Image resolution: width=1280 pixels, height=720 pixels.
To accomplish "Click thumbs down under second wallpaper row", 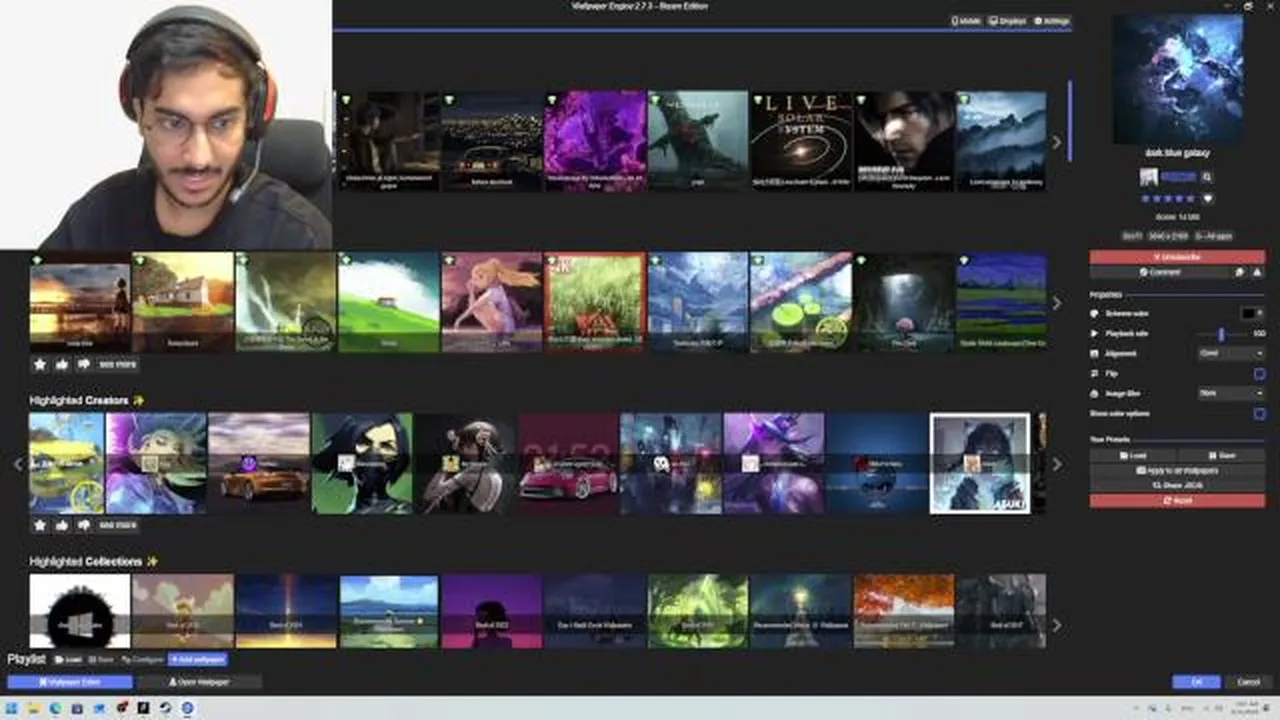I will (x=84, y=365).
